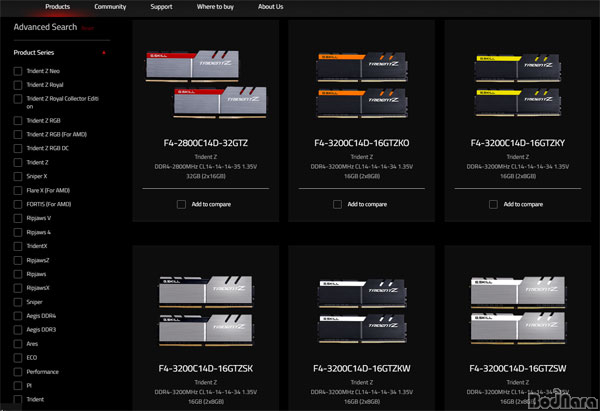This screenshot has height=411, width=600.
Task: Open the F4-3200C14D-16GTZKO orange memory image
Action: click(x=362, y=85)
